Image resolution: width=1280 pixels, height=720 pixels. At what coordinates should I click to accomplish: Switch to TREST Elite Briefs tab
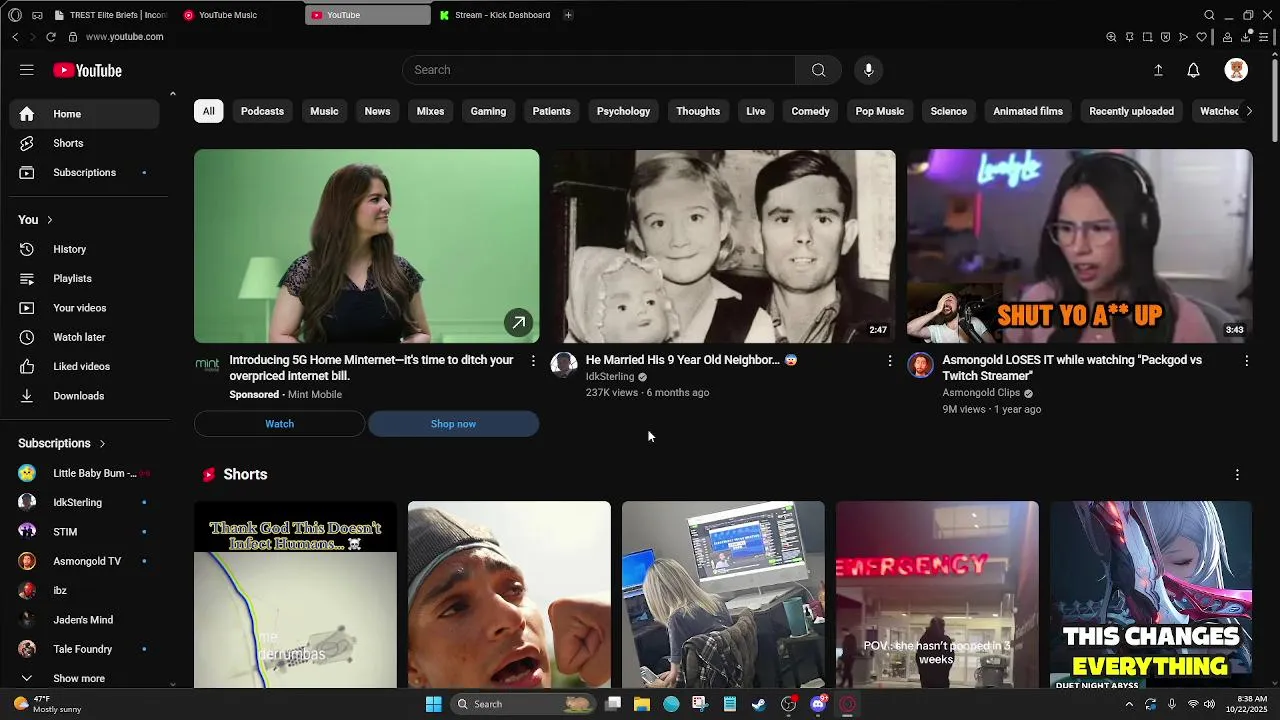(112, 15)
